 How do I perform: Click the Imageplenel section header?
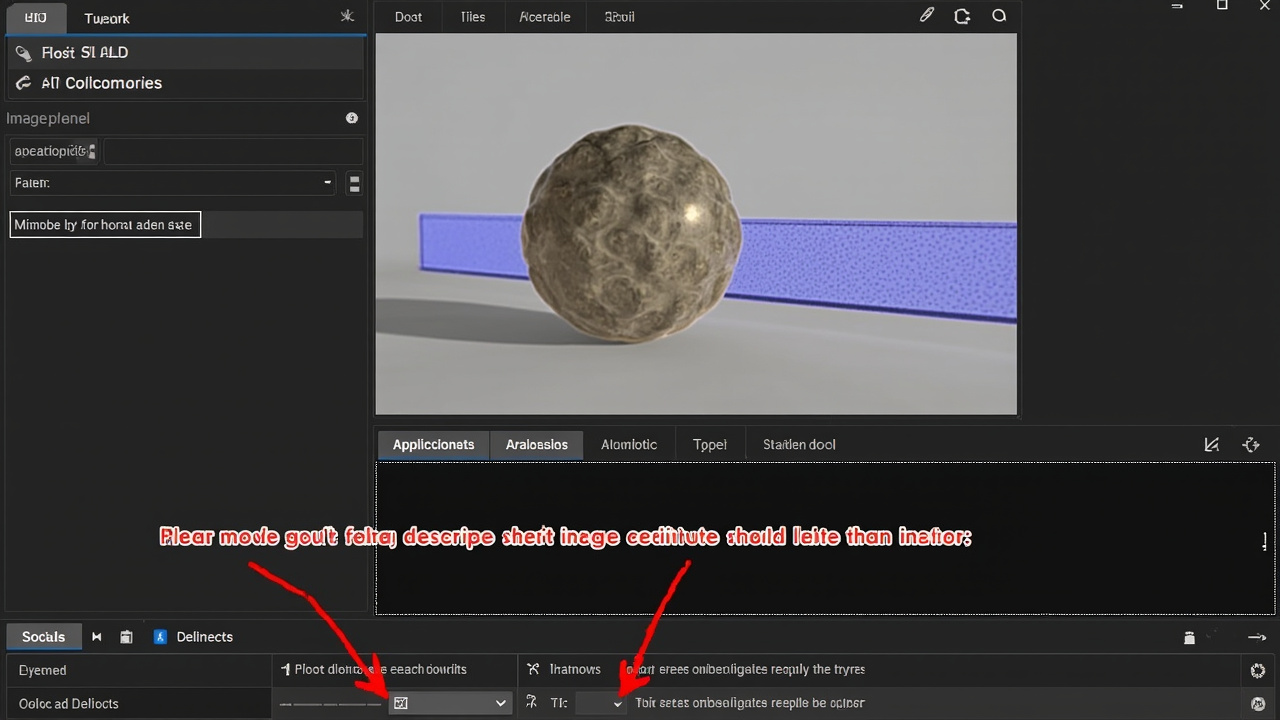click(x=48, y=118)
